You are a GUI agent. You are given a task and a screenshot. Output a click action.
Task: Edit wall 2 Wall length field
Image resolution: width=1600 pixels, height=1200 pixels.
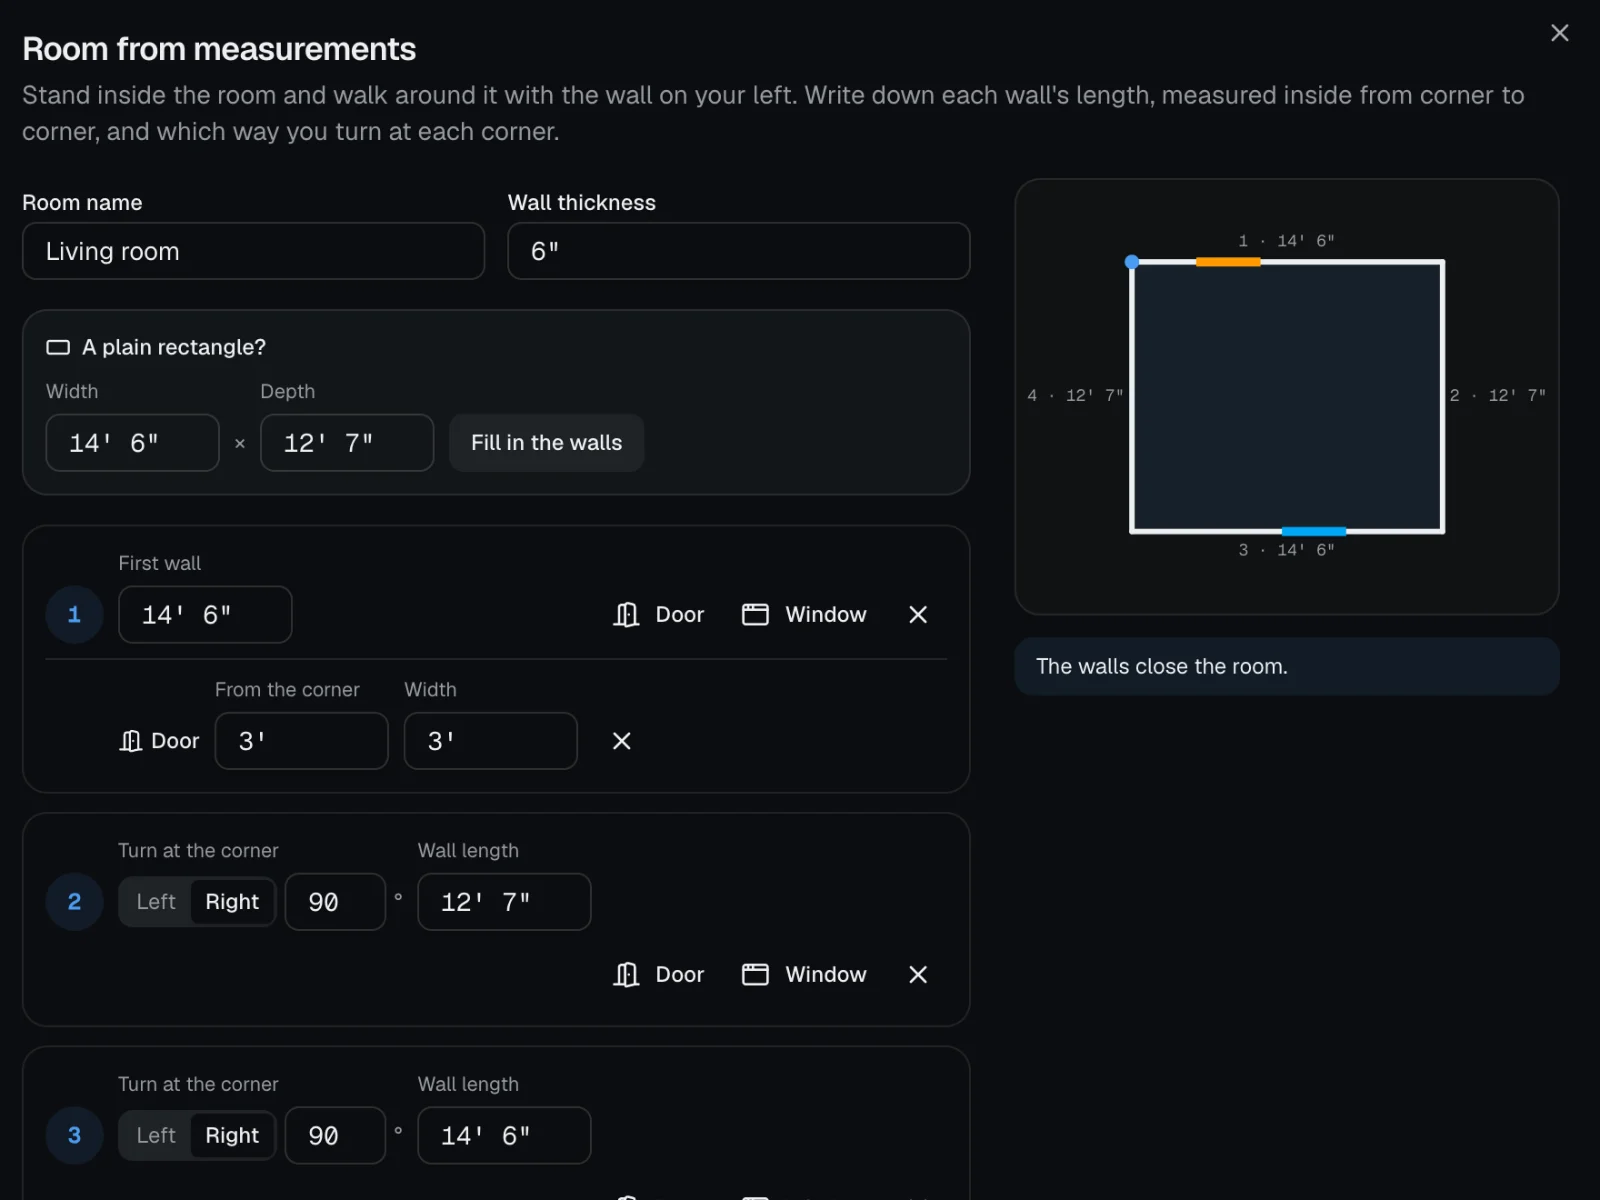[x=504, y=902]
